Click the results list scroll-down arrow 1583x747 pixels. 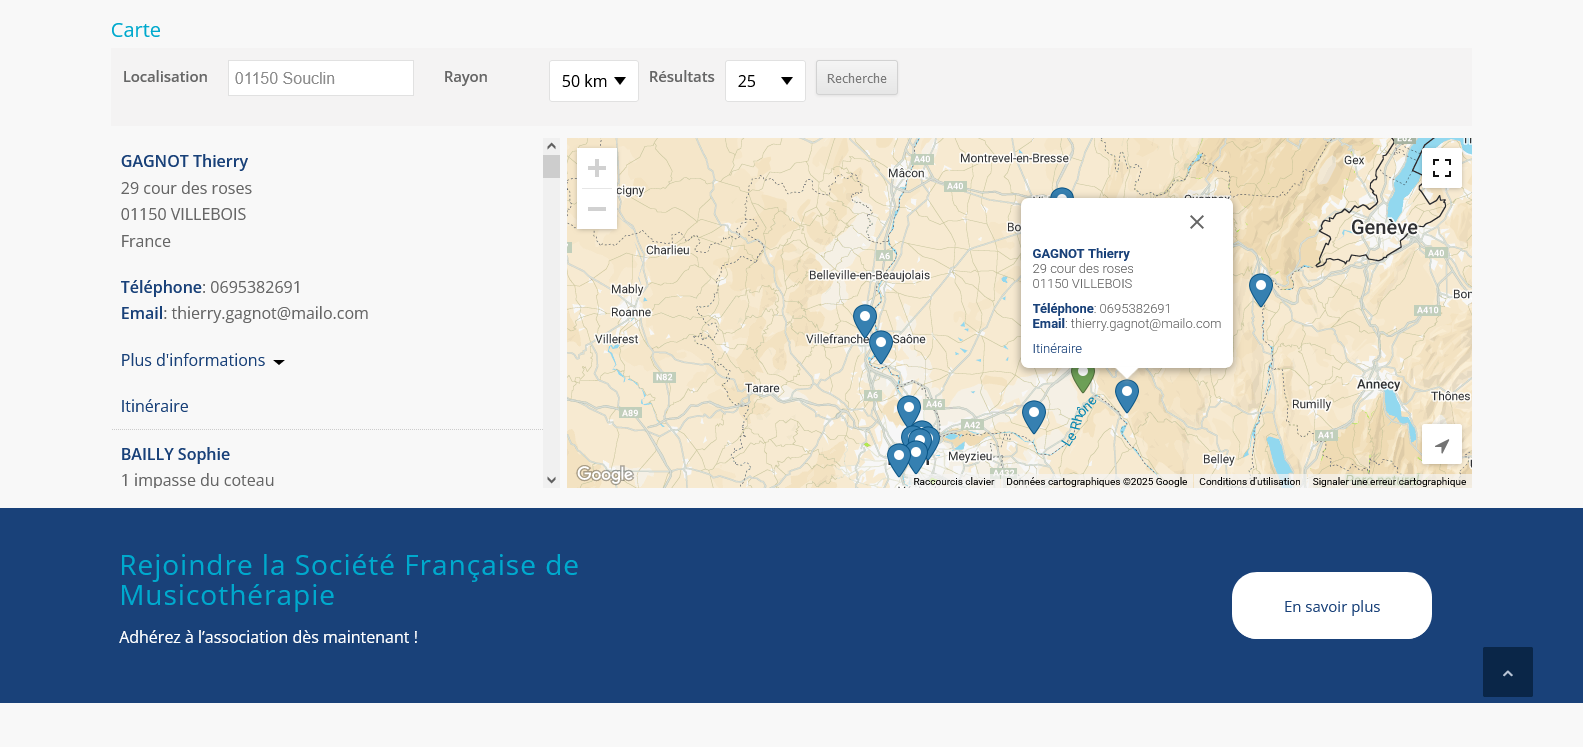point(551,480)
